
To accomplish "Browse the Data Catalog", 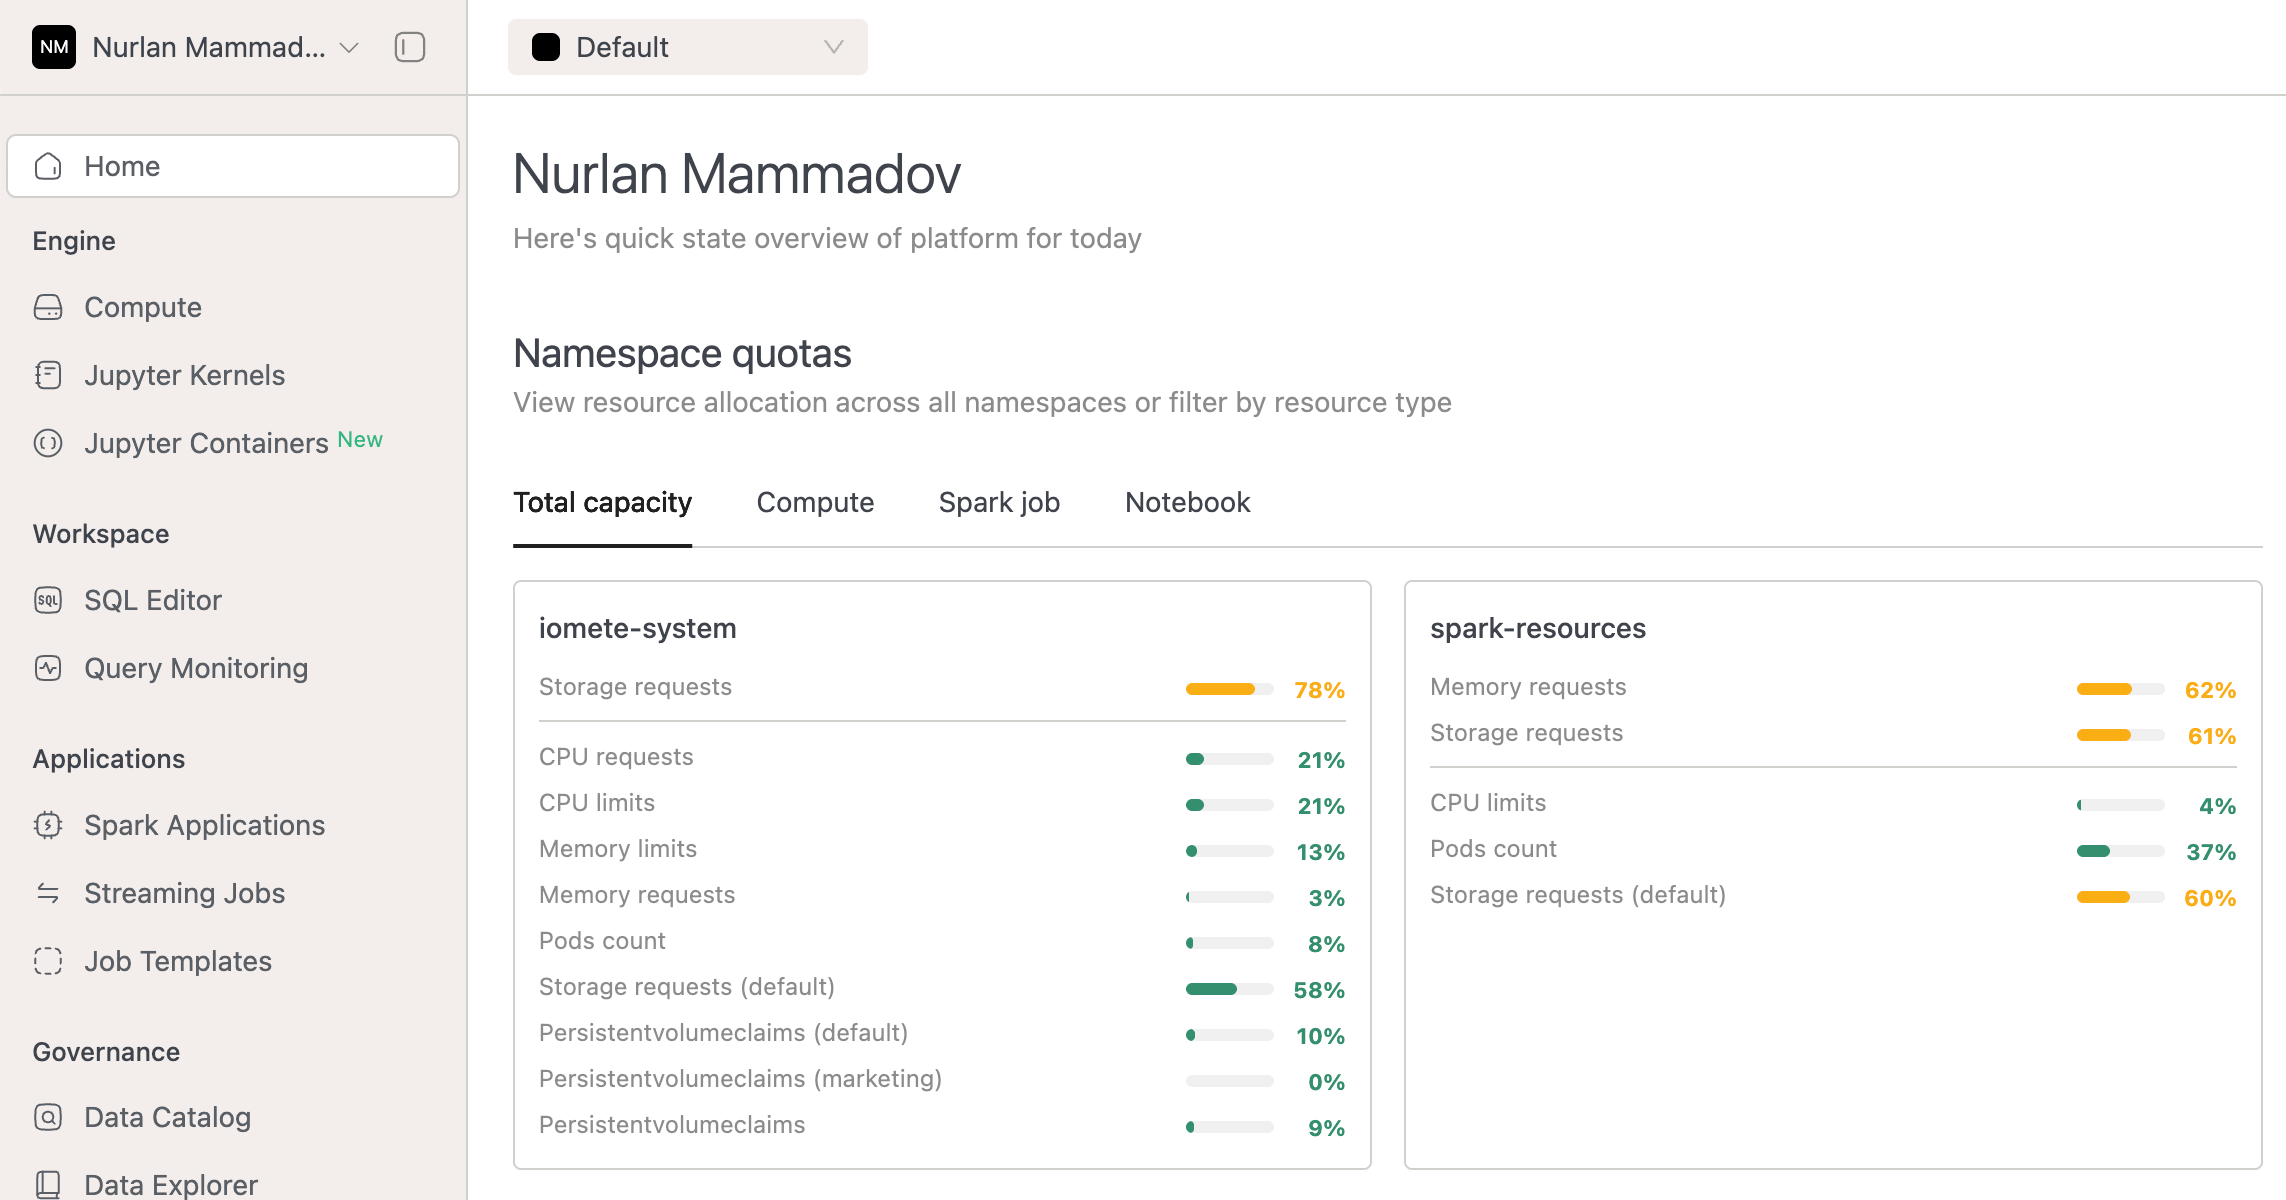I will 167,1117.
